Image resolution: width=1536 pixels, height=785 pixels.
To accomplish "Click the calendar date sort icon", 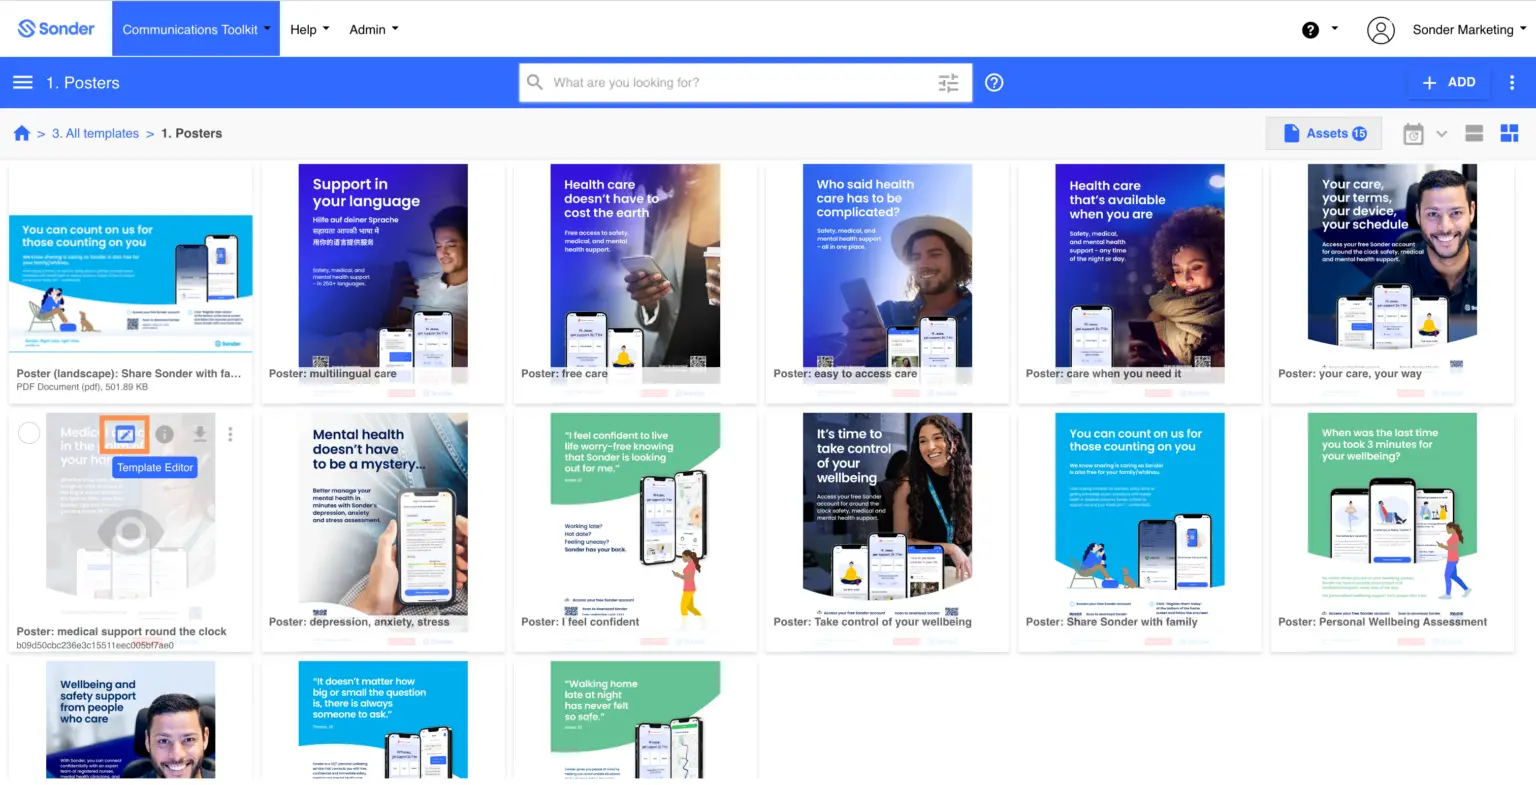I will pos(1413,133).
